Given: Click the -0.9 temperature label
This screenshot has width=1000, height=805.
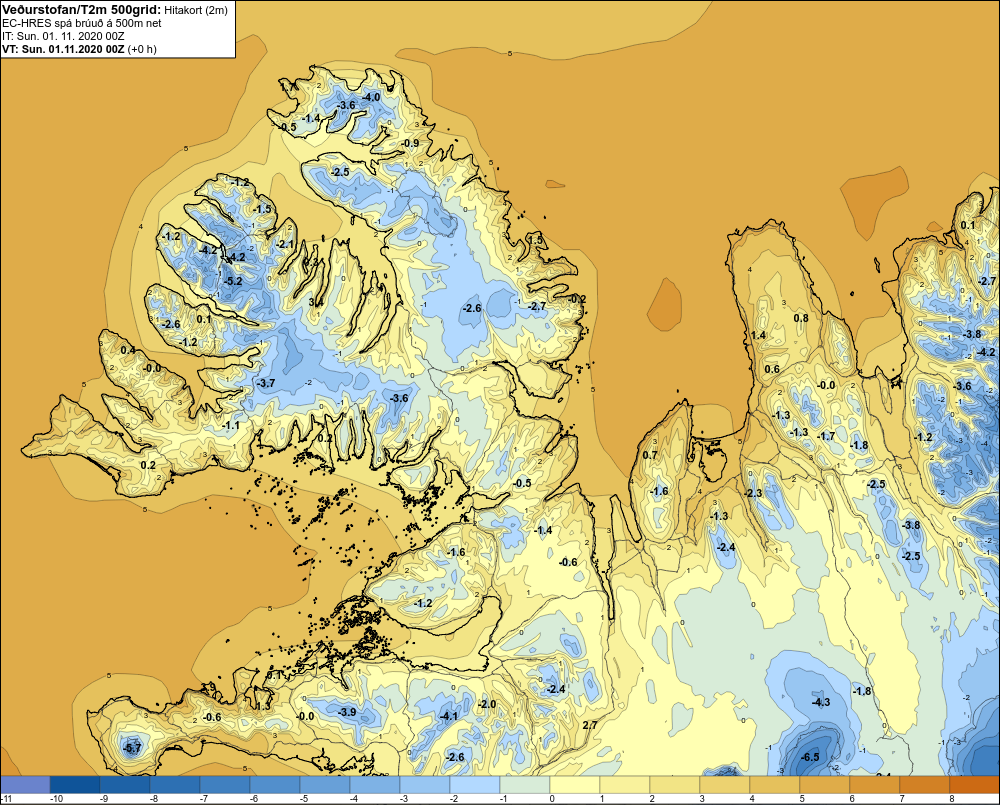Looking at the screenshot, I should [x=410, y=143].
